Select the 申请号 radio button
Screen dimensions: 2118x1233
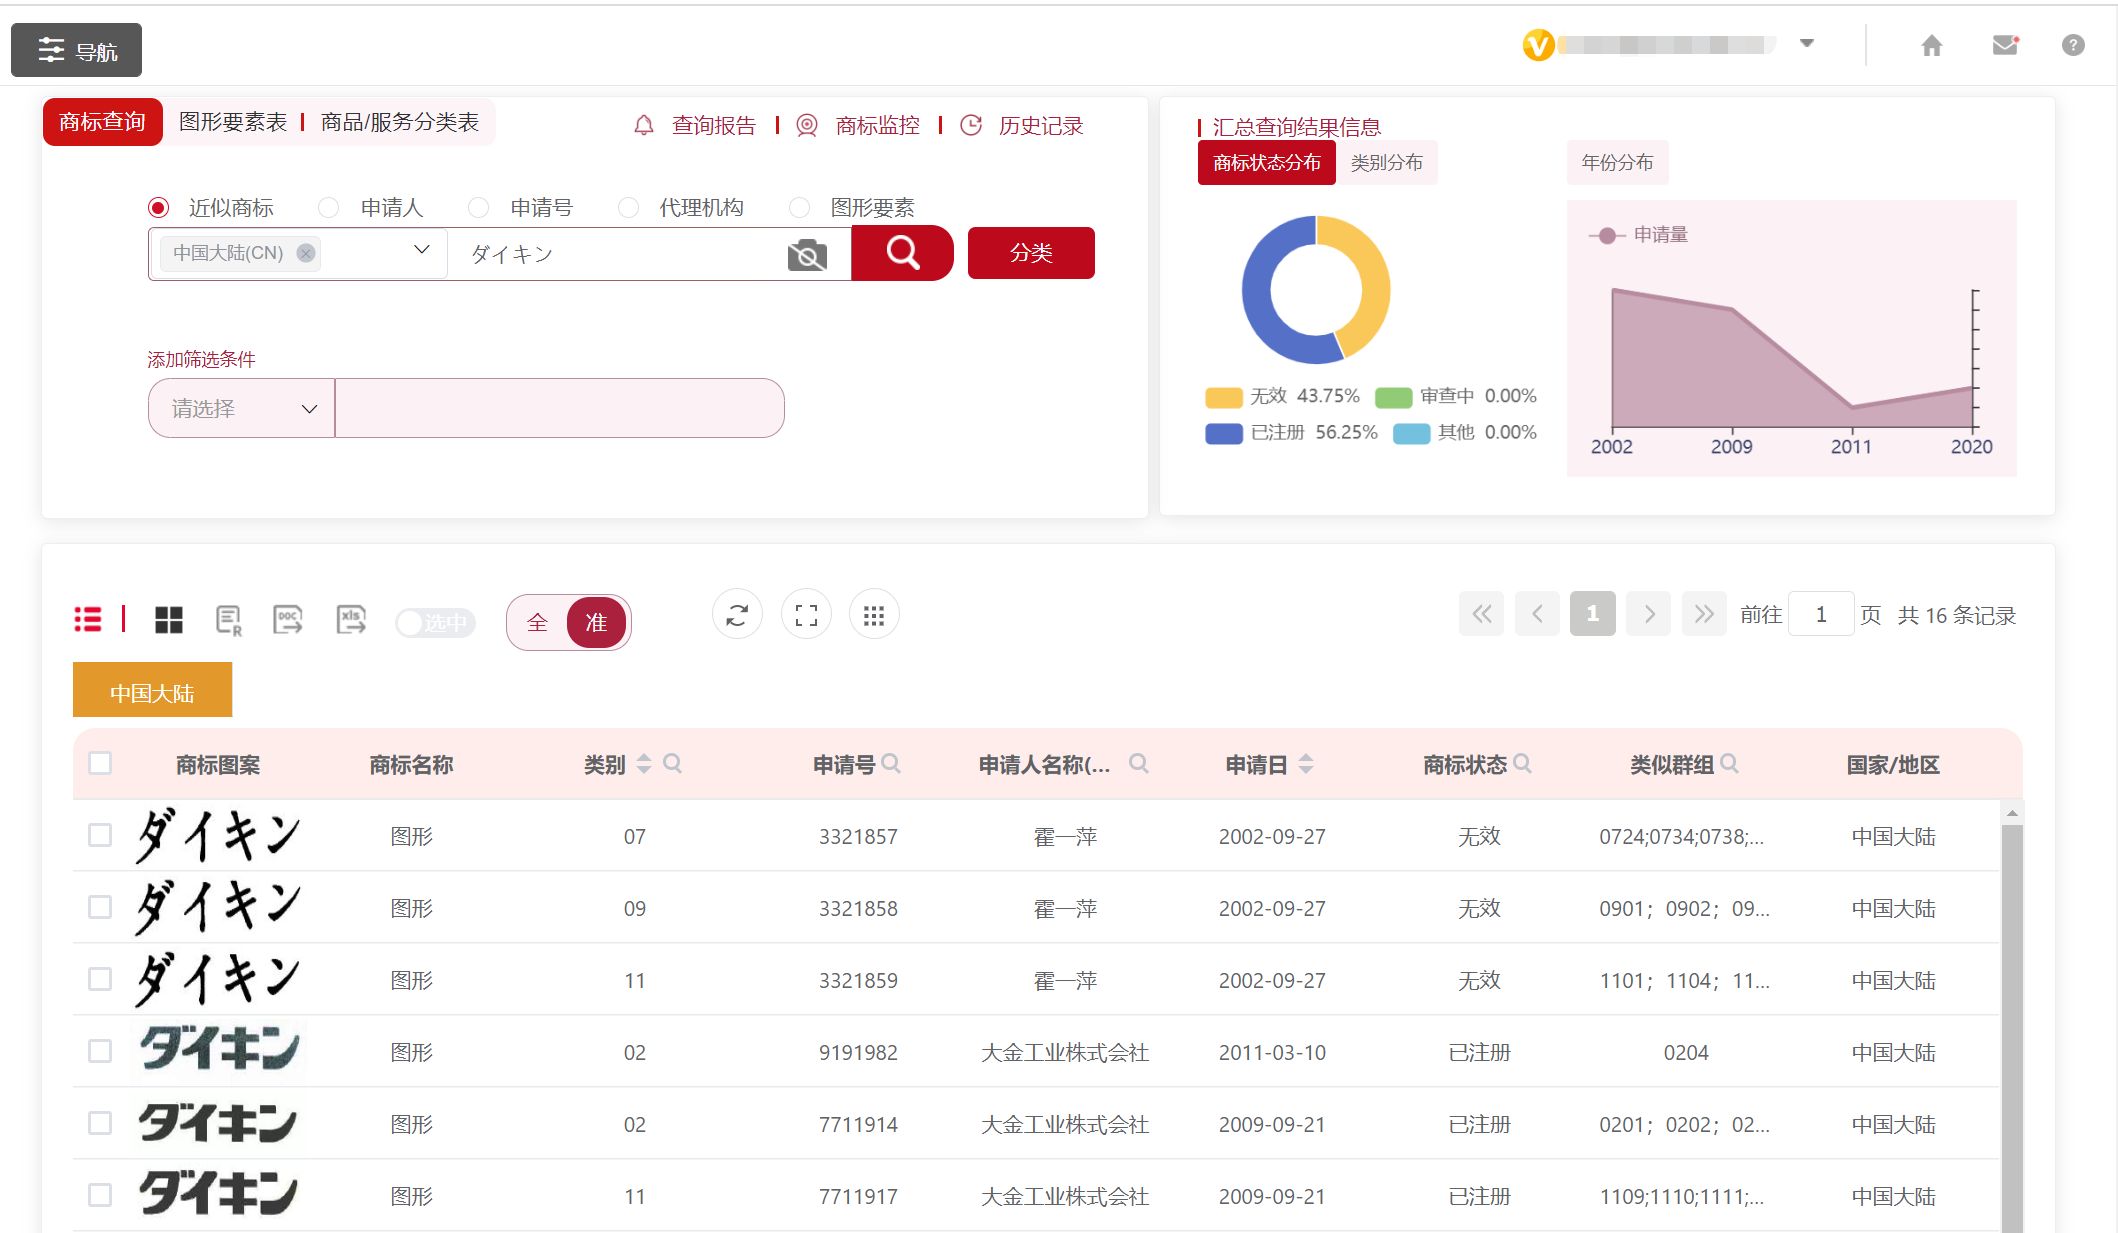pyautogui.click(x=478, y=207)
